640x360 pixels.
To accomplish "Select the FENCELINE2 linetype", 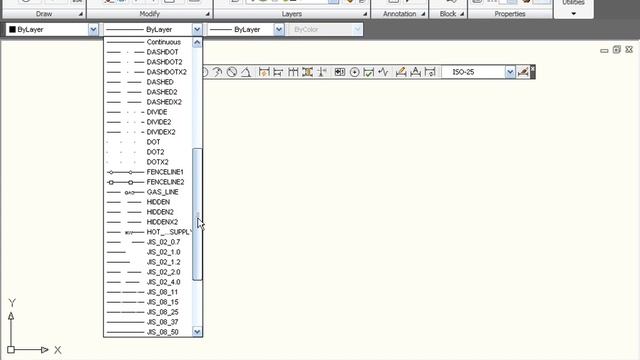I will tap(148, 182).
